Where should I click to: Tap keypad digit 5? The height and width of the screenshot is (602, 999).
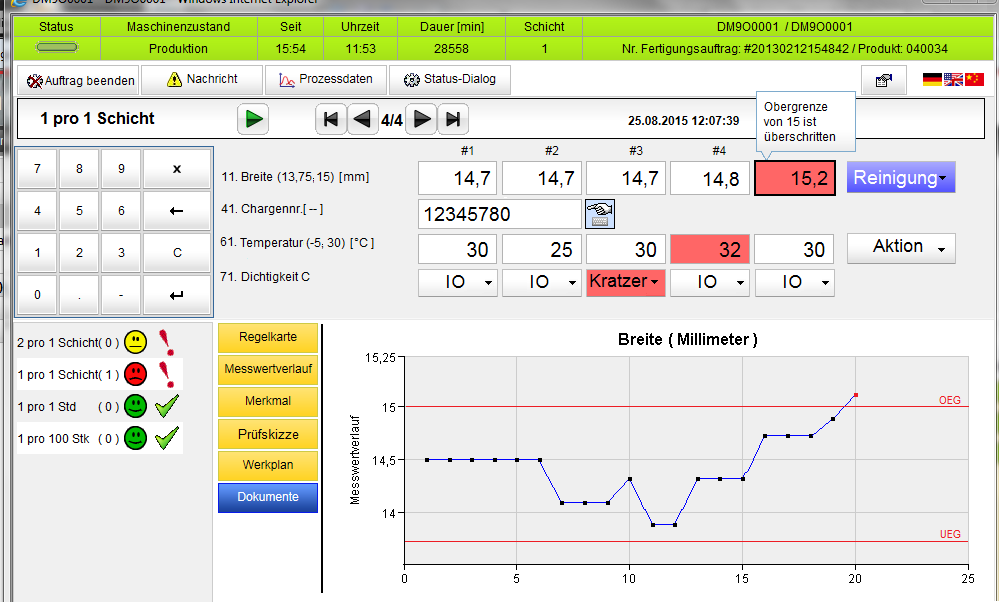(x=79, y=211)
